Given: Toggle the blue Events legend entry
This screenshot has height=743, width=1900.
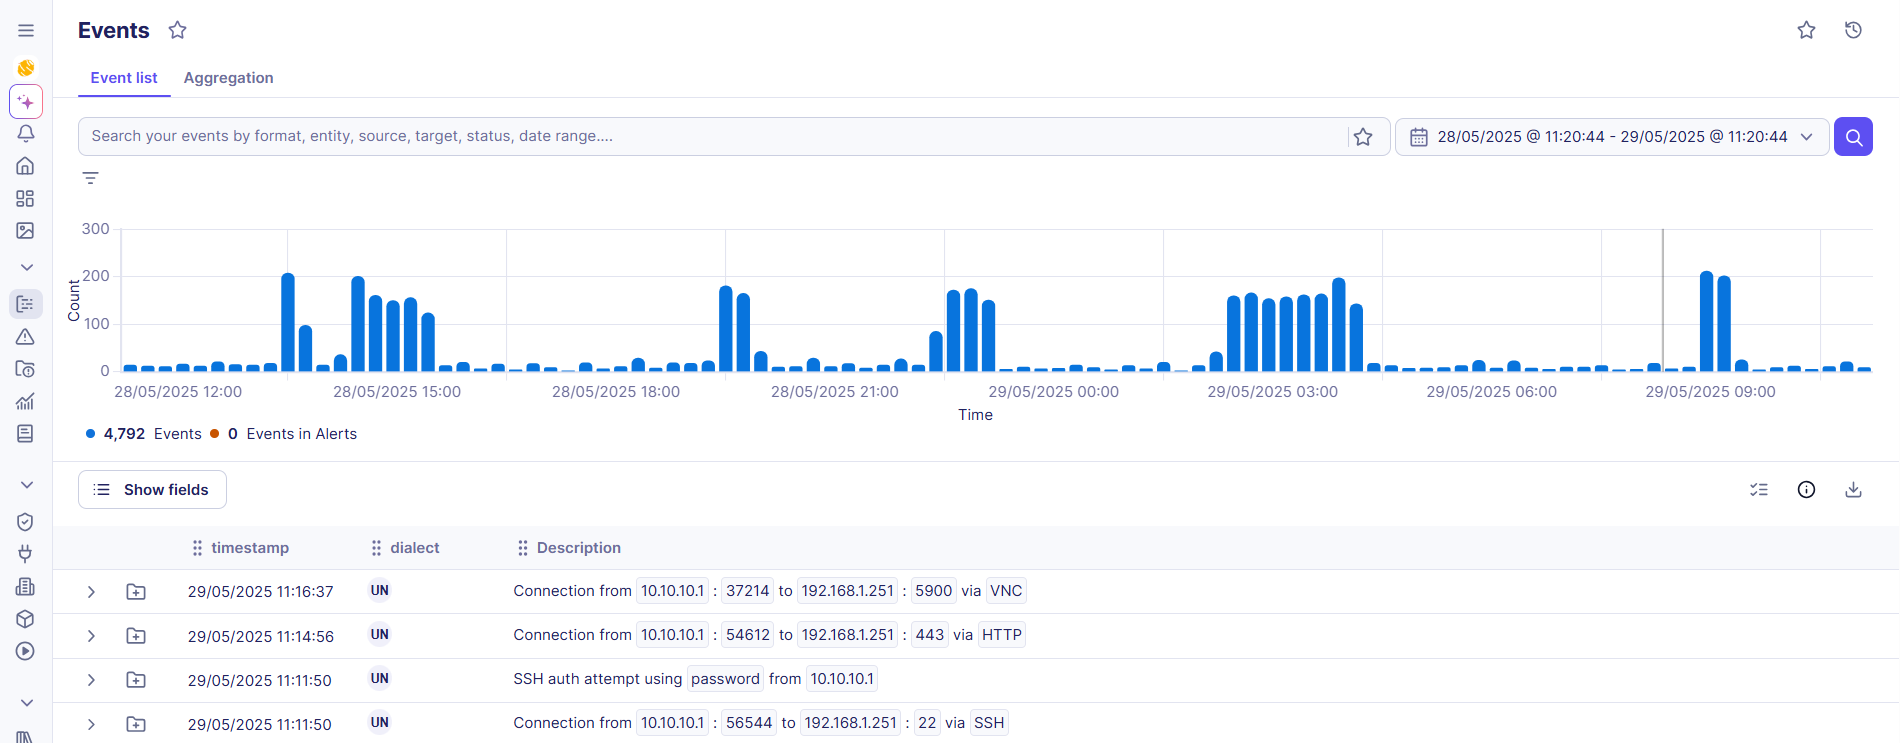Looking at the screenshot, I should pyautogui.click(x=144, y=434).
